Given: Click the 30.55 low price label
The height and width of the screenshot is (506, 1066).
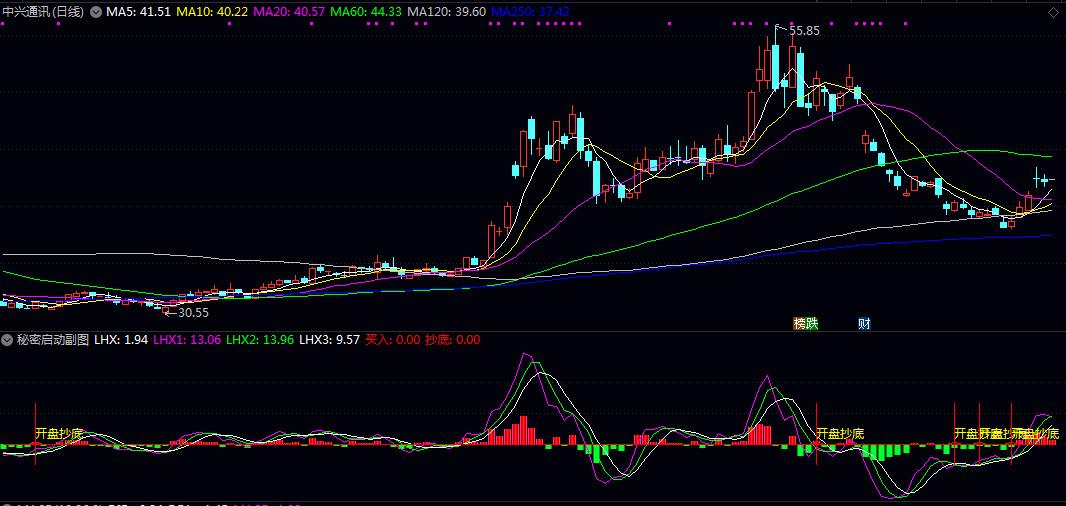Looking at the screenshot, I should pyautogui.click(x=193, y=313).
